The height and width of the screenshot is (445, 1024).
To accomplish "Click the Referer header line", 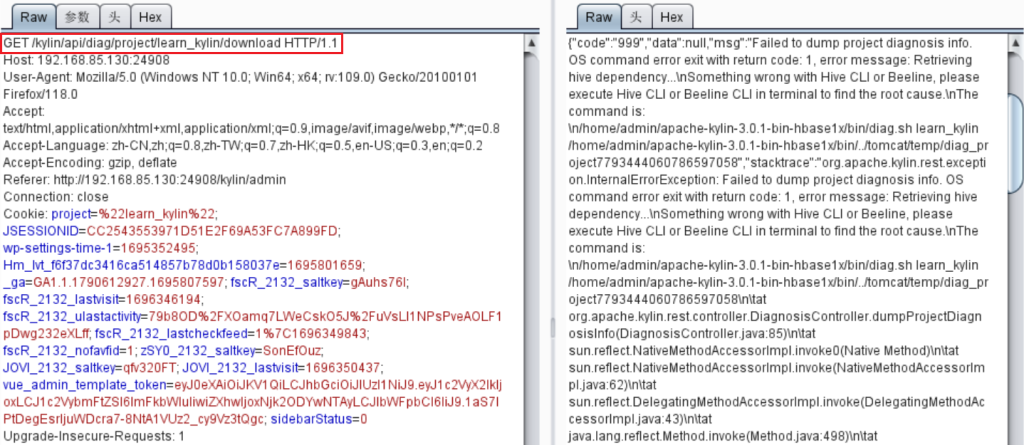I will pos(144,179).
